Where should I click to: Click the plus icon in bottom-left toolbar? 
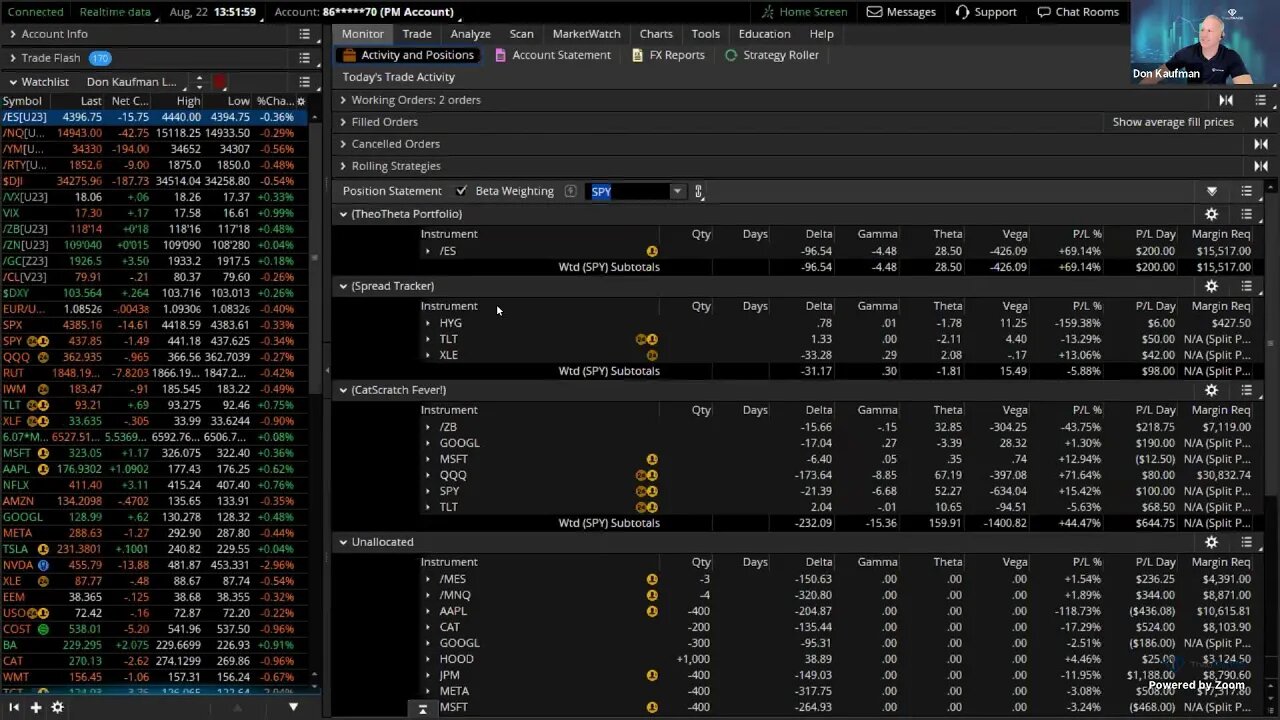(x=36, y=707)
